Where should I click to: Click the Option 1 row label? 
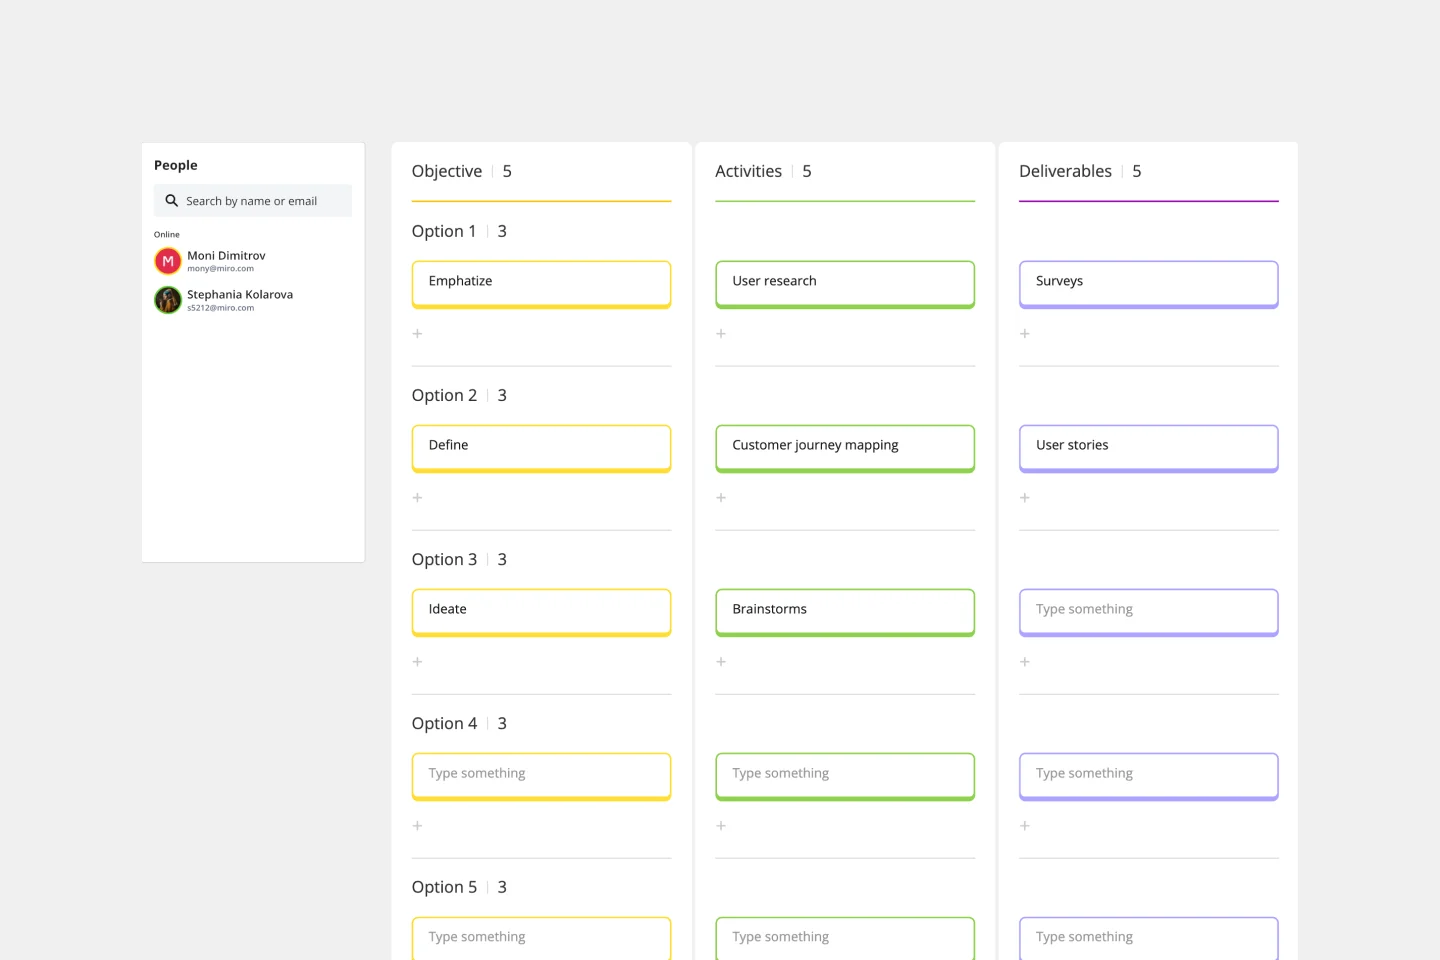444,231
